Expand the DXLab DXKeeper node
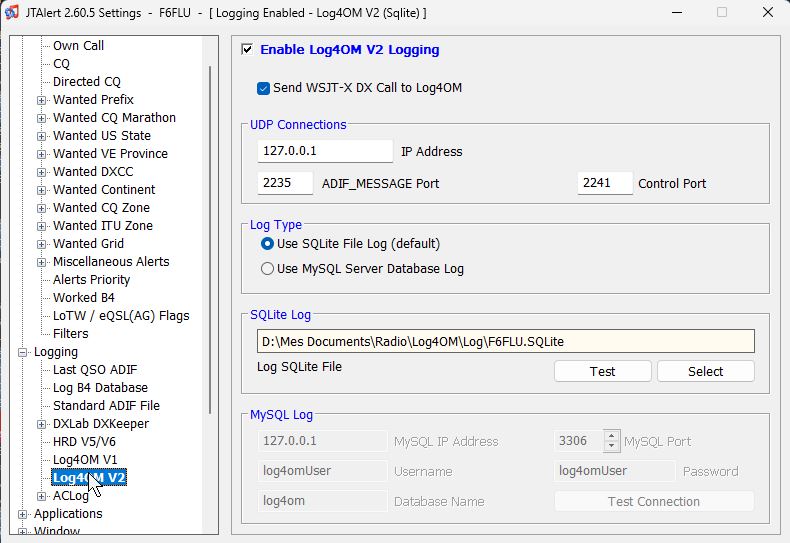This screenshot has height=543, width=790. pos(42,425)
